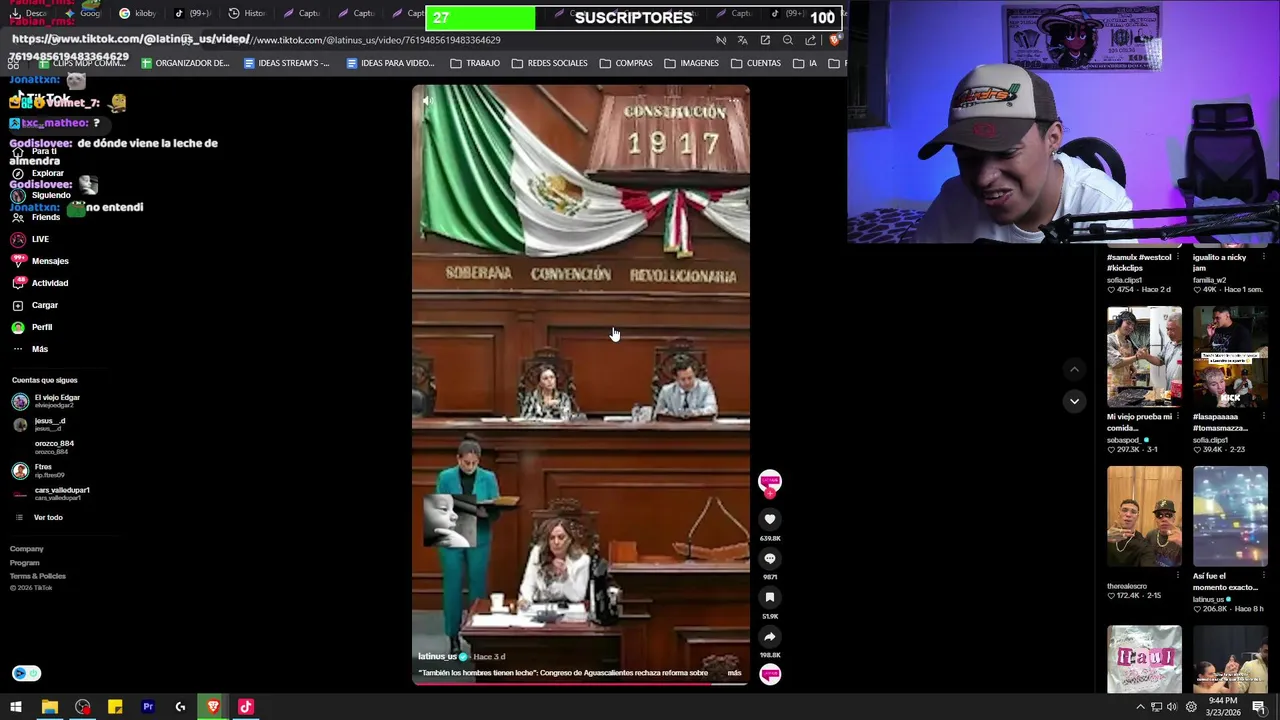
Task: Switch to the Histor browser tab
Action: point(247,13)
